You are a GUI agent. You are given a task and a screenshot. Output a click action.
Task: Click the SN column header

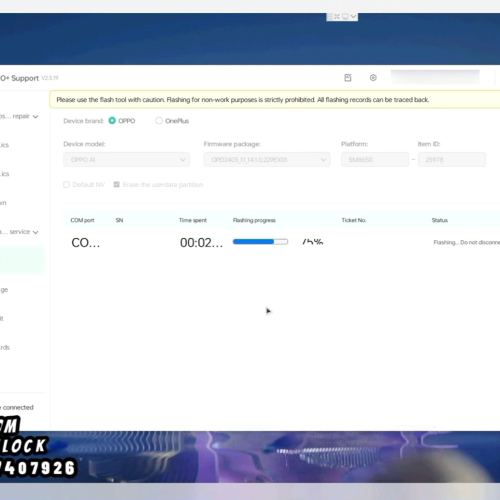click(x=119, y=220)
